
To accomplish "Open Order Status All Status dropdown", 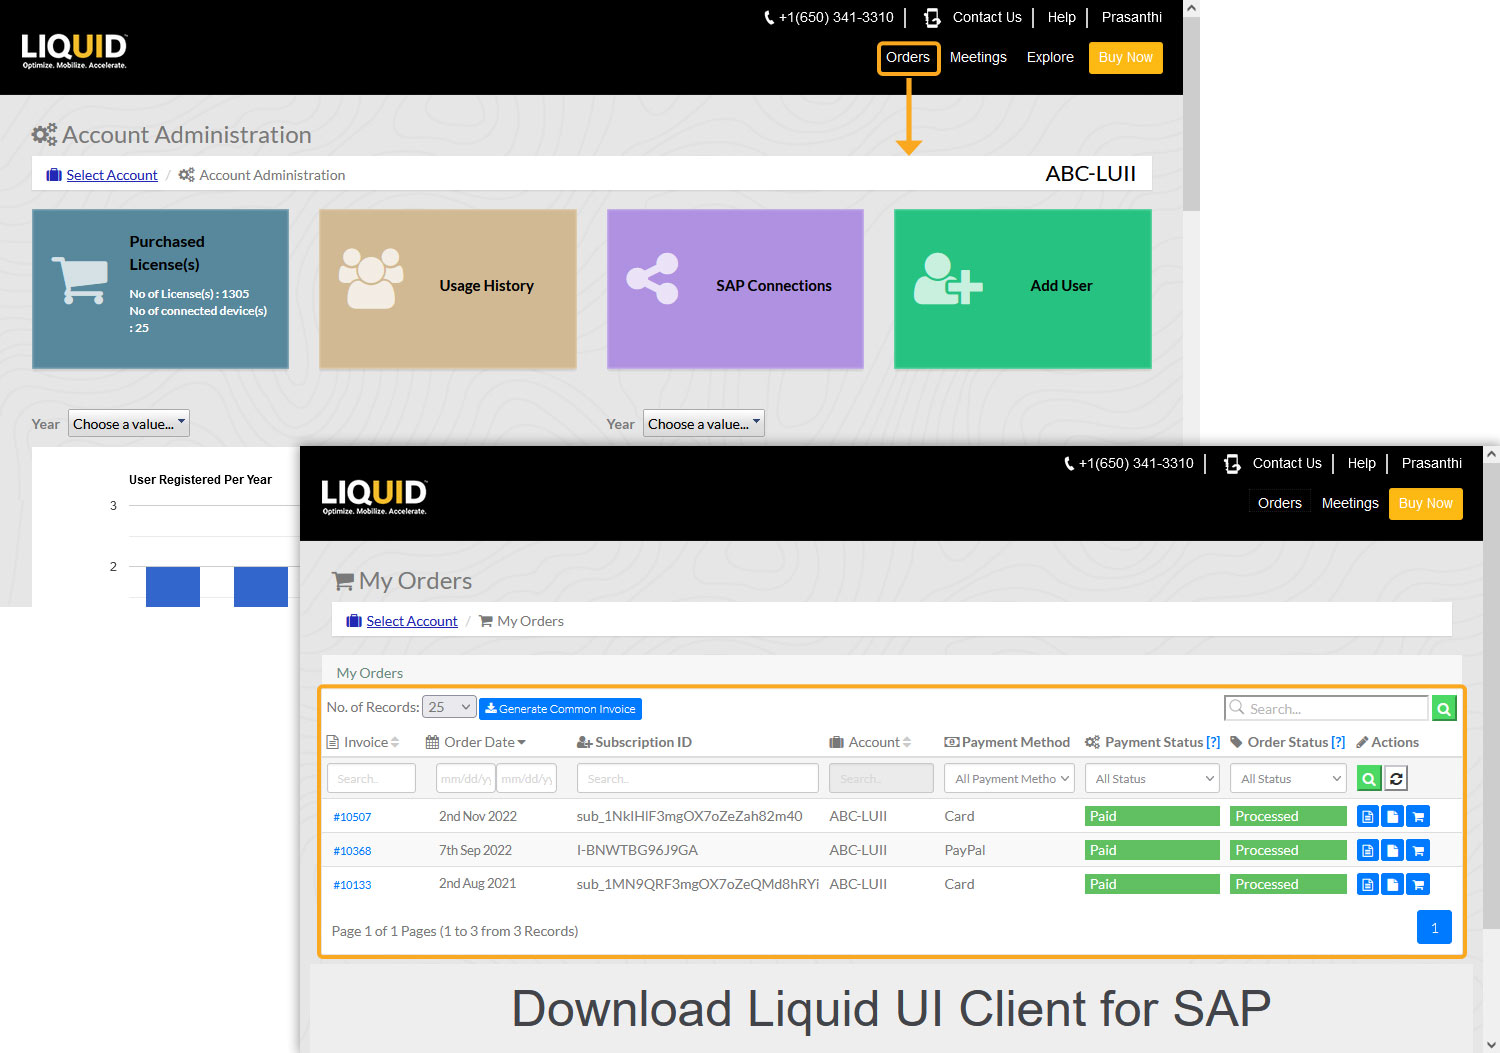I will (x=1288, y=778).
